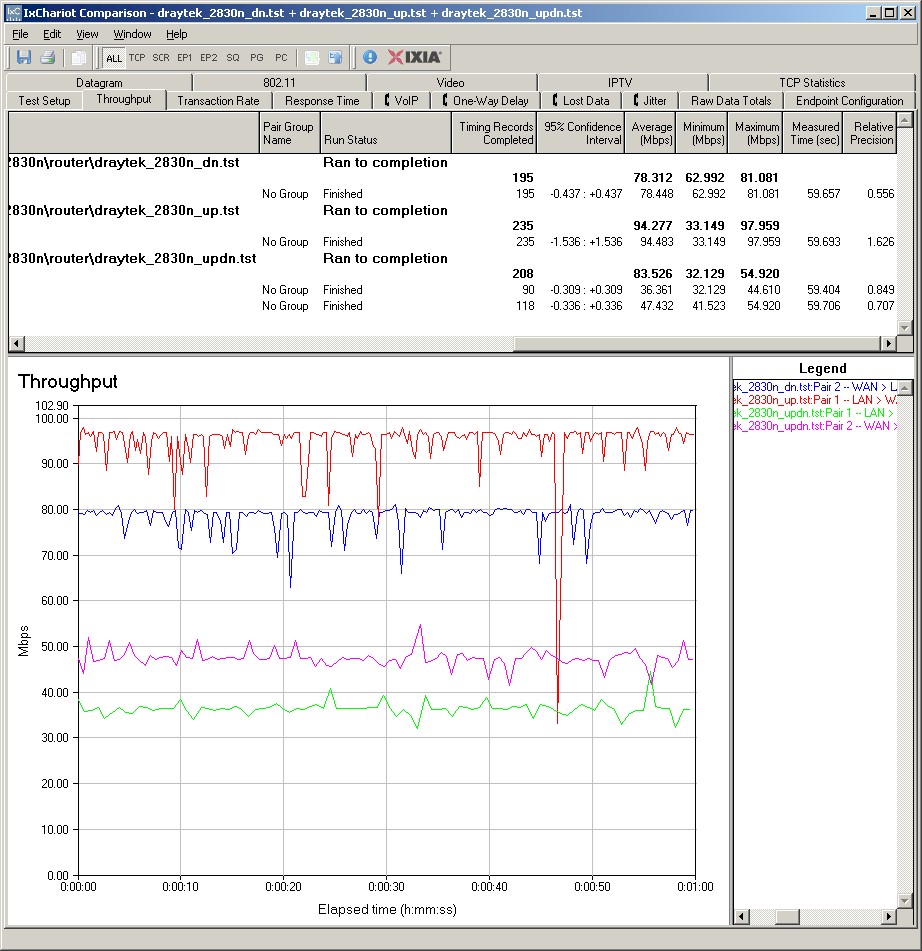Click the Save disk icon
The height and width of the screenshot is (951, 922).
pyautogui.click(x=24, y=58)
